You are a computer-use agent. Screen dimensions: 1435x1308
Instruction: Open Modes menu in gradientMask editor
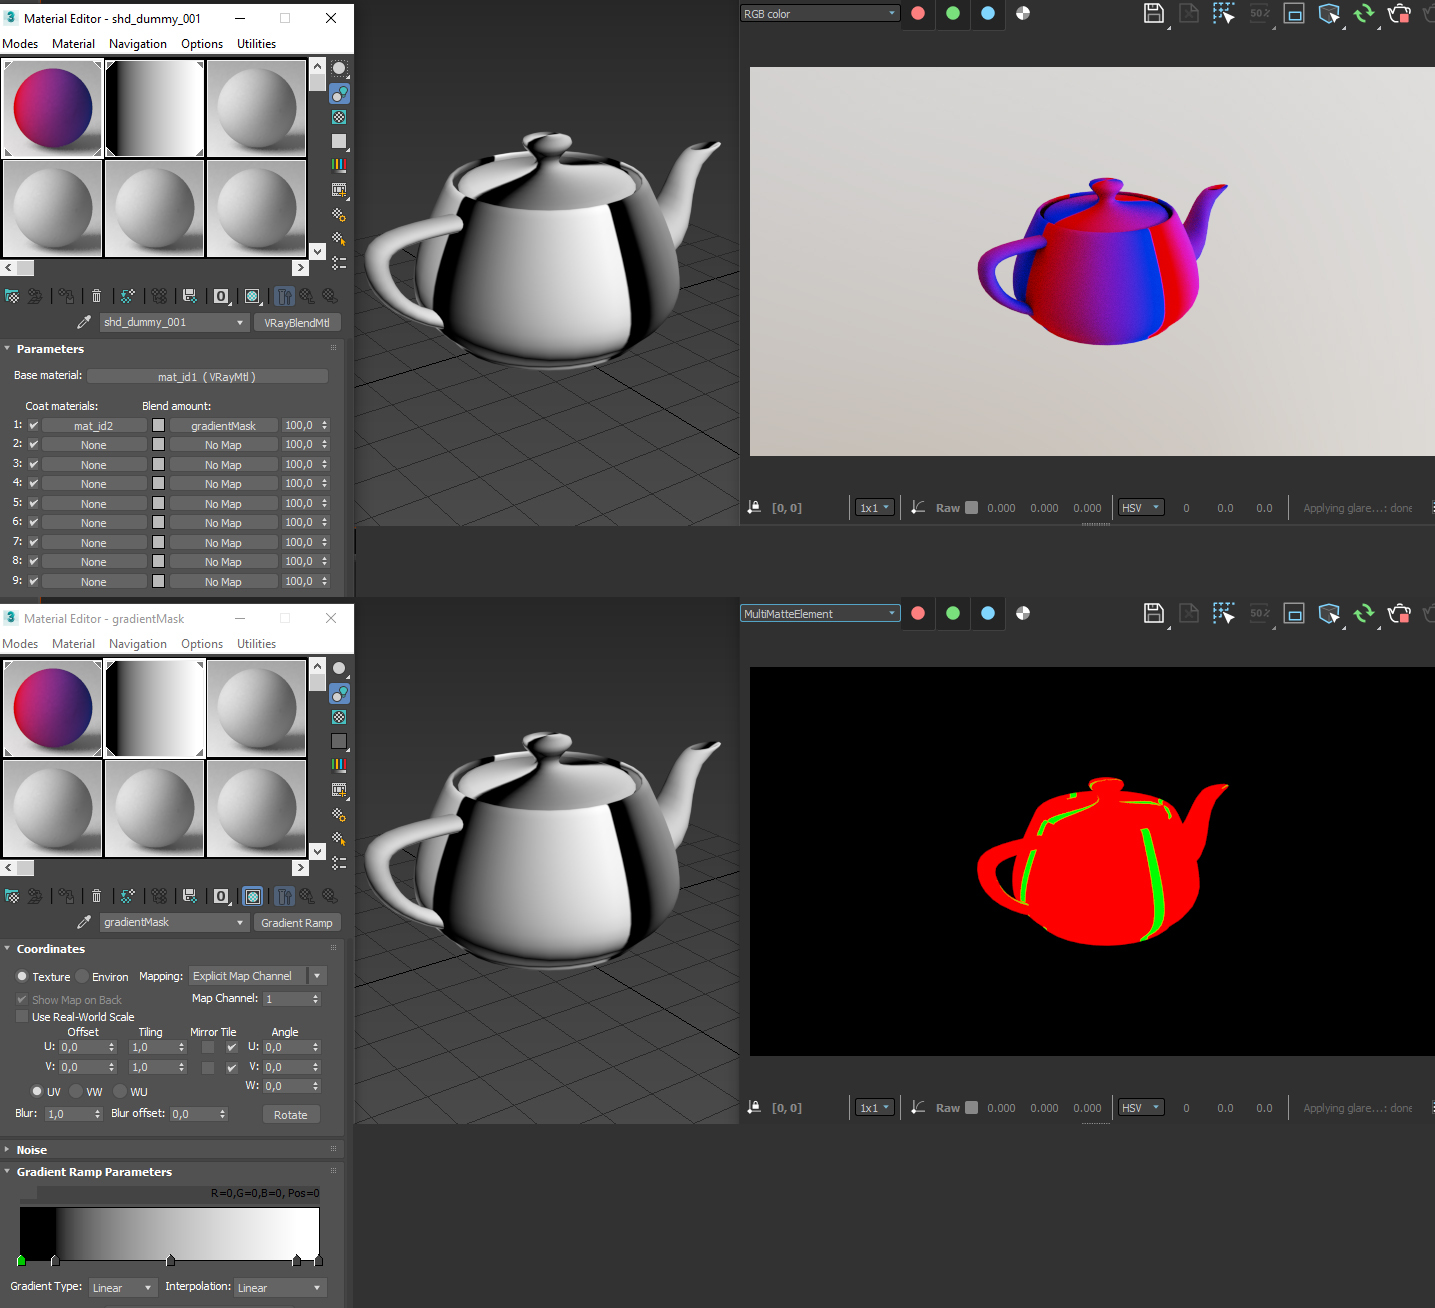click(20, 644)
